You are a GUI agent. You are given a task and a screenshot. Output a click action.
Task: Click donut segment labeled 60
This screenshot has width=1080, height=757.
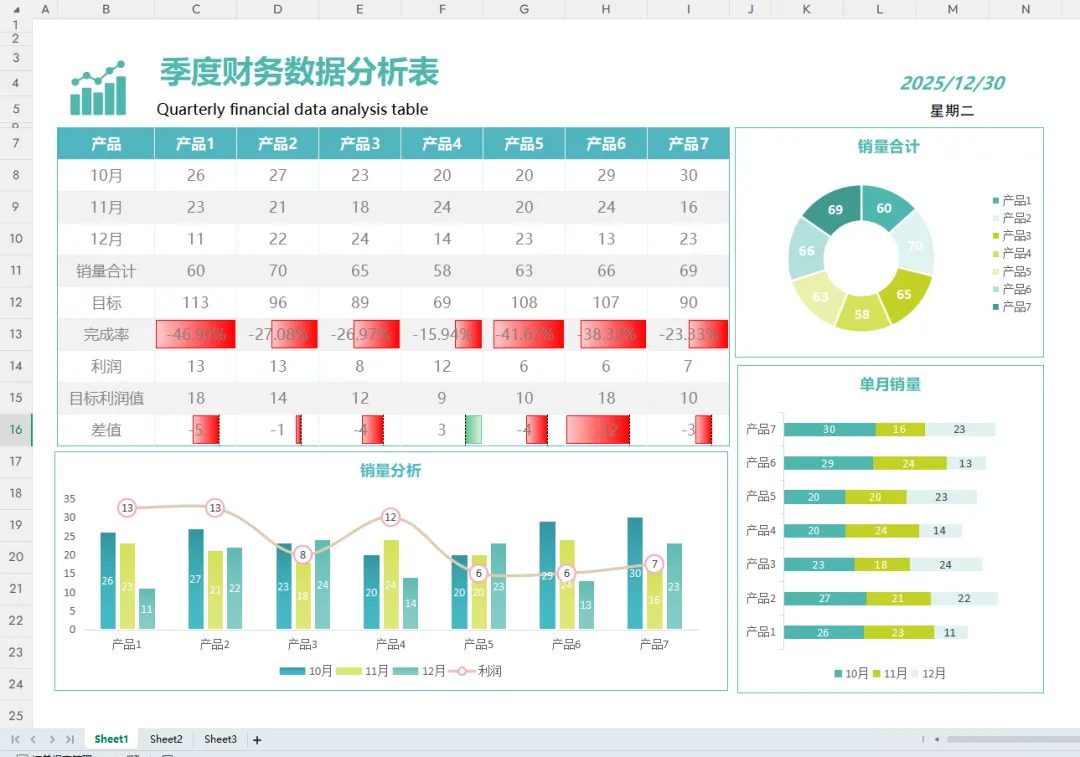point(884,207)
